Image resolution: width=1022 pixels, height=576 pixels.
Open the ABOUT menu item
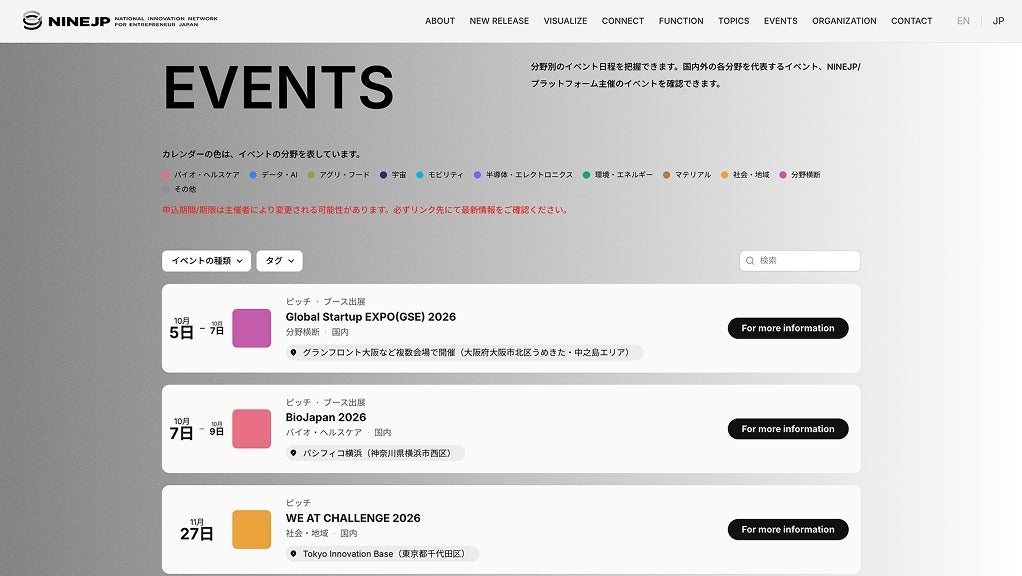tap(440, 21)
